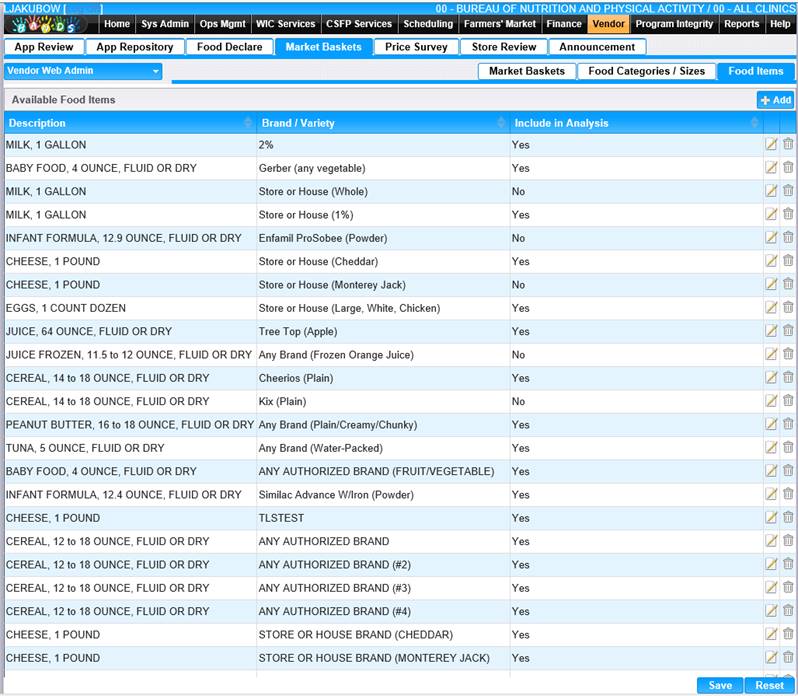
Task: Open the Farmers' Market menu
Action: click(x=500, y=24)
